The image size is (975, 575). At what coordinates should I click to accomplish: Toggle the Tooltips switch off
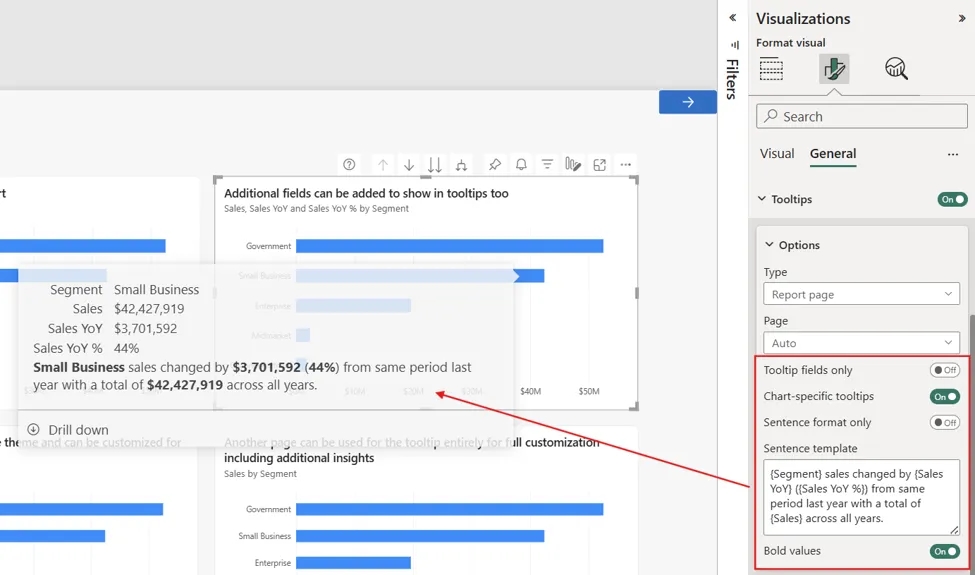pos(952,200)
